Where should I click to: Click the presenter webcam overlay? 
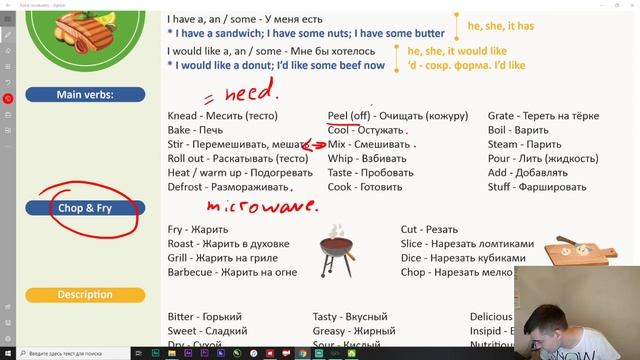577,313
